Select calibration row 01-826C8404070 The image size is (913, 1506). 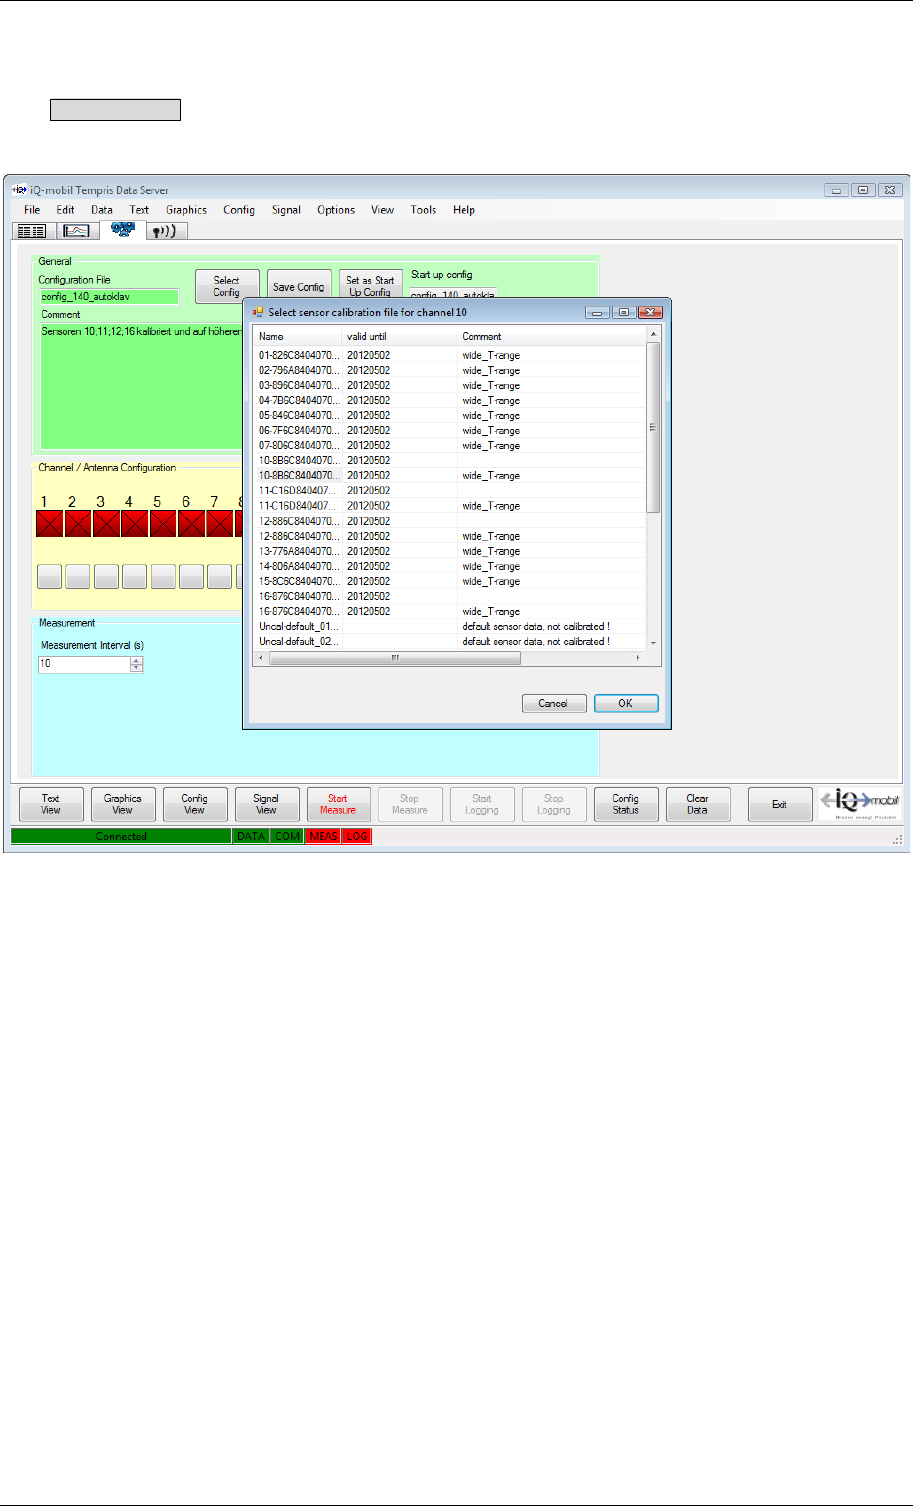[450, 355]
